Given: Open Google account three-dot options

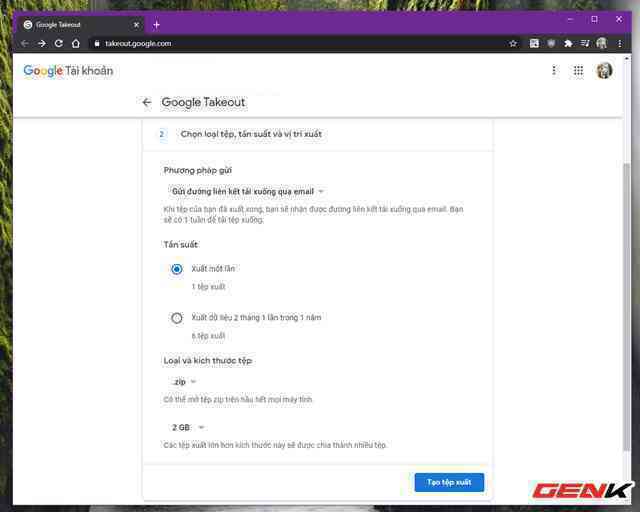Looking at the screenshot, I should tap(554, 71).
